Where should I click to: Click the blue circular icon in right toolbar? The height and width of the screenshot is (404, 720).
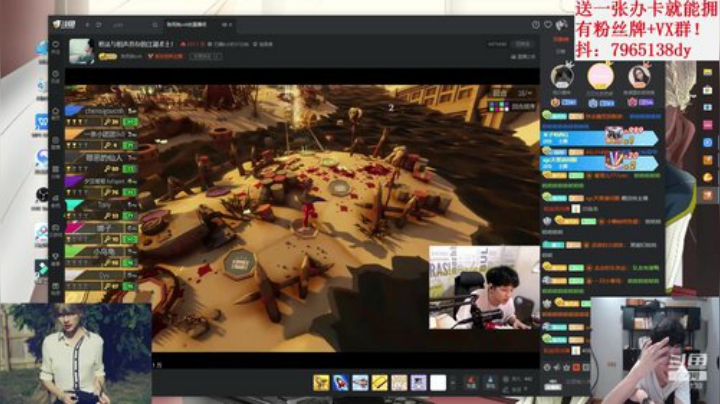pos(708,143)
